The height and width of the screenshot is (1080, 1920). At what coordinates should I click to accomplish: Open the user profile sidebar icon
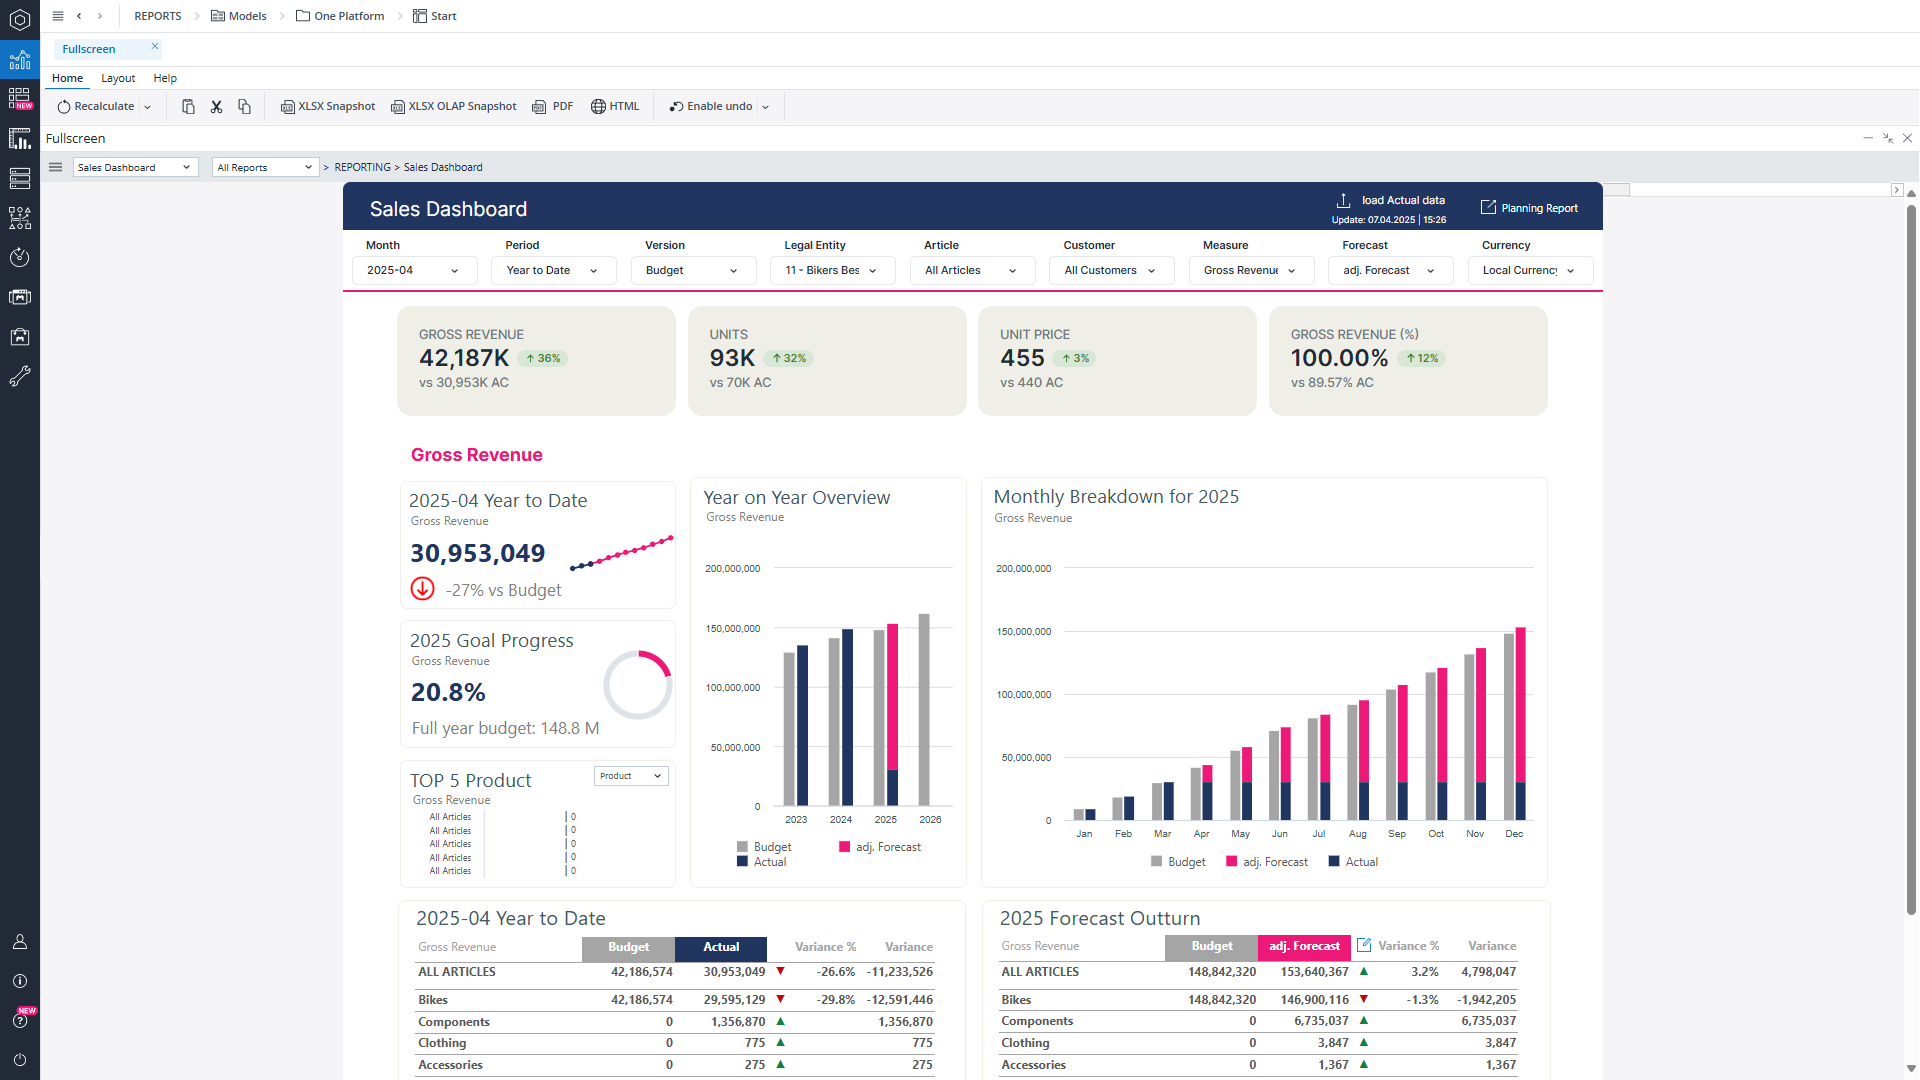click(19, 942)
